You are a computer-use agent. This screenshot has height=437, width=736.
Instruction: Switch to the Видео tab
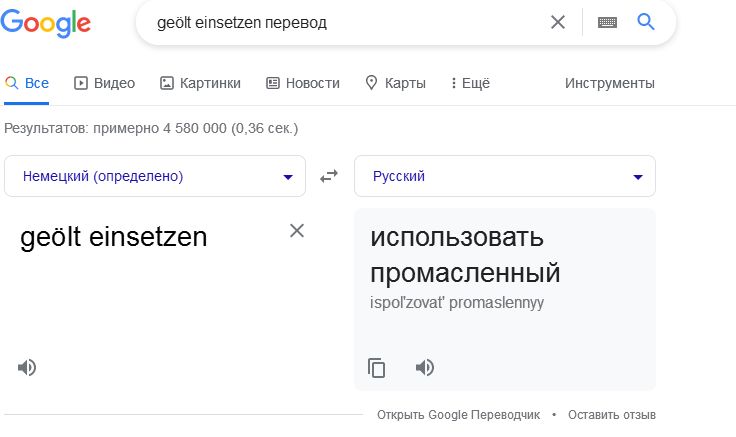[104, 83]
